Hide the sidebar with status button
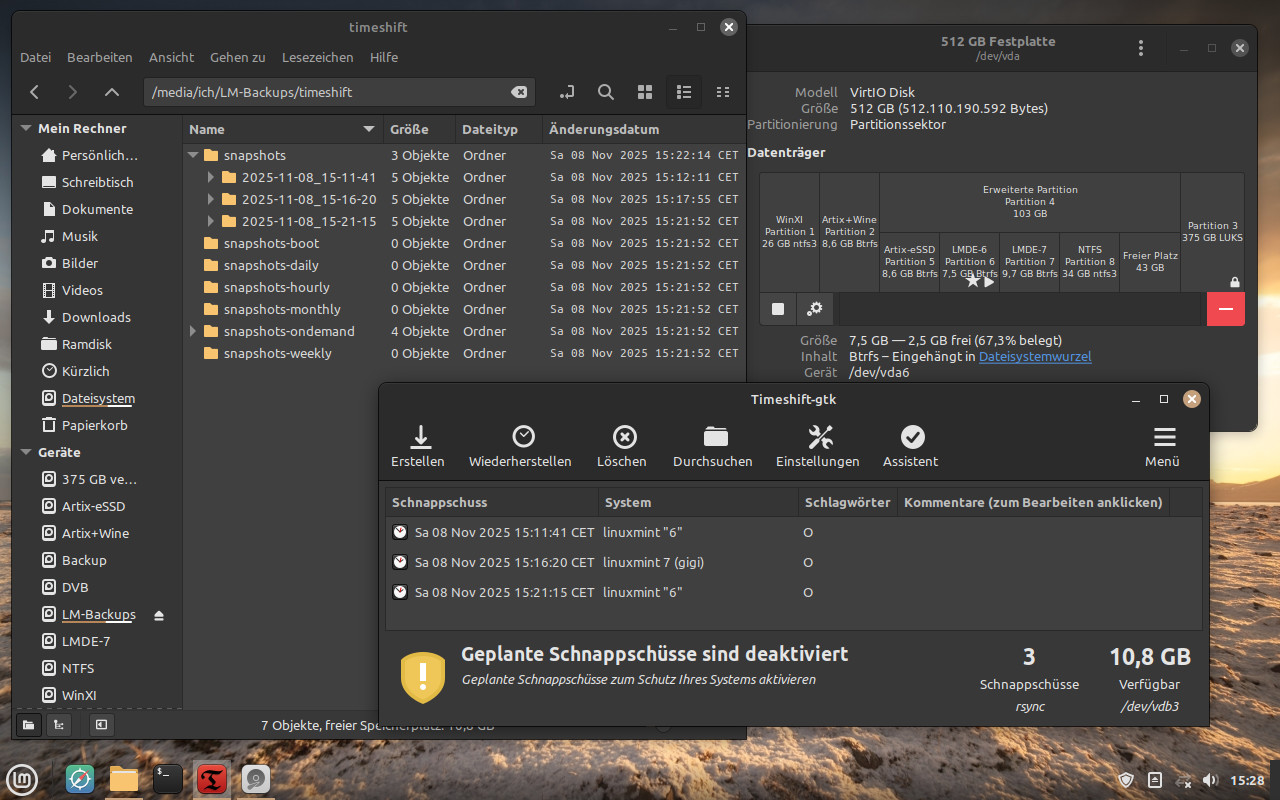This screenshot has width=1280, height=800. [x=100, y=724]
